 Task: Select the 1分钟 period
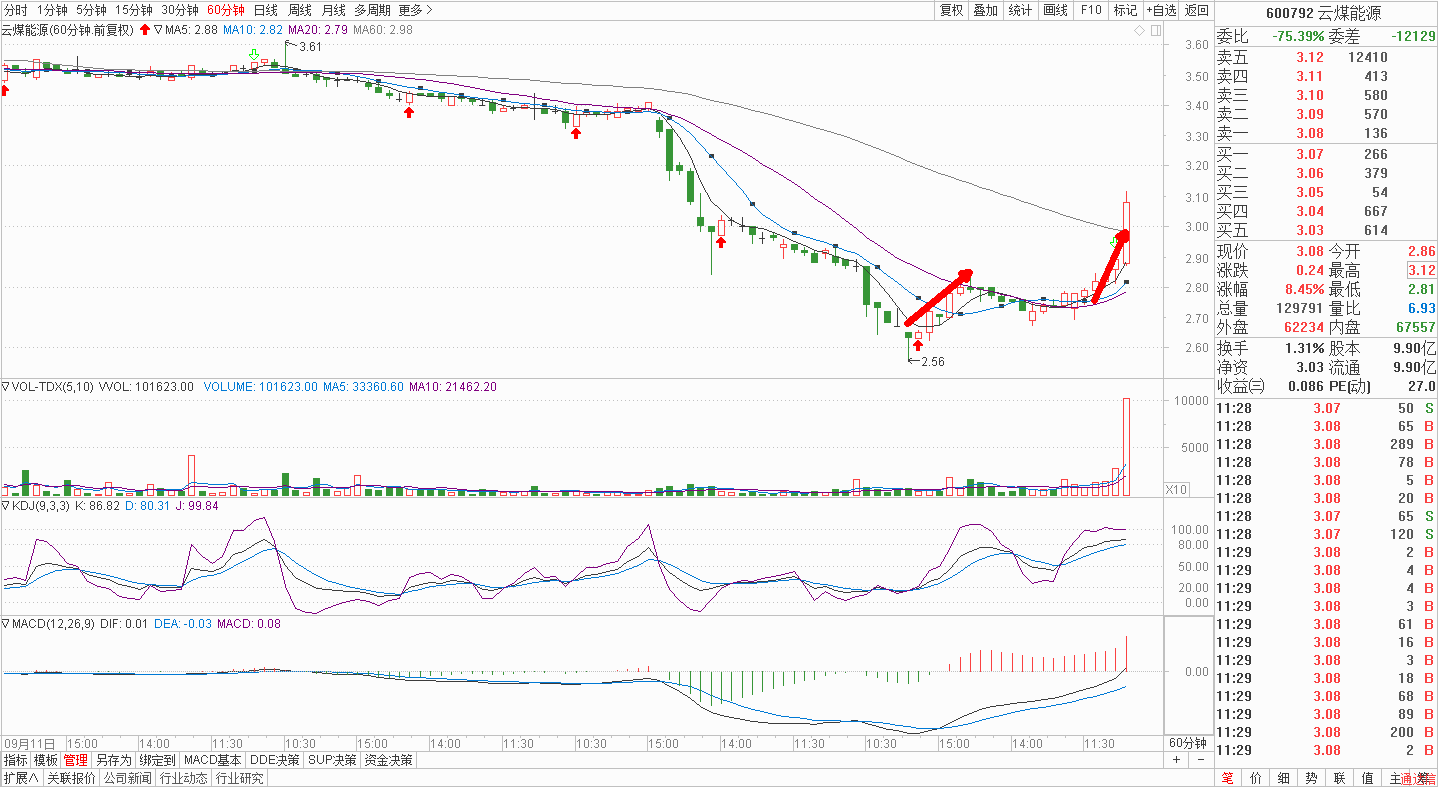click(x=51, y=10)
